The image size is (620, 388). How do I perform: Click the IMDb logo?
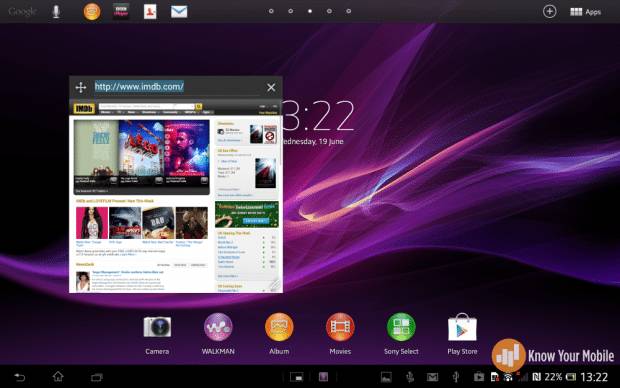[84, 108]
